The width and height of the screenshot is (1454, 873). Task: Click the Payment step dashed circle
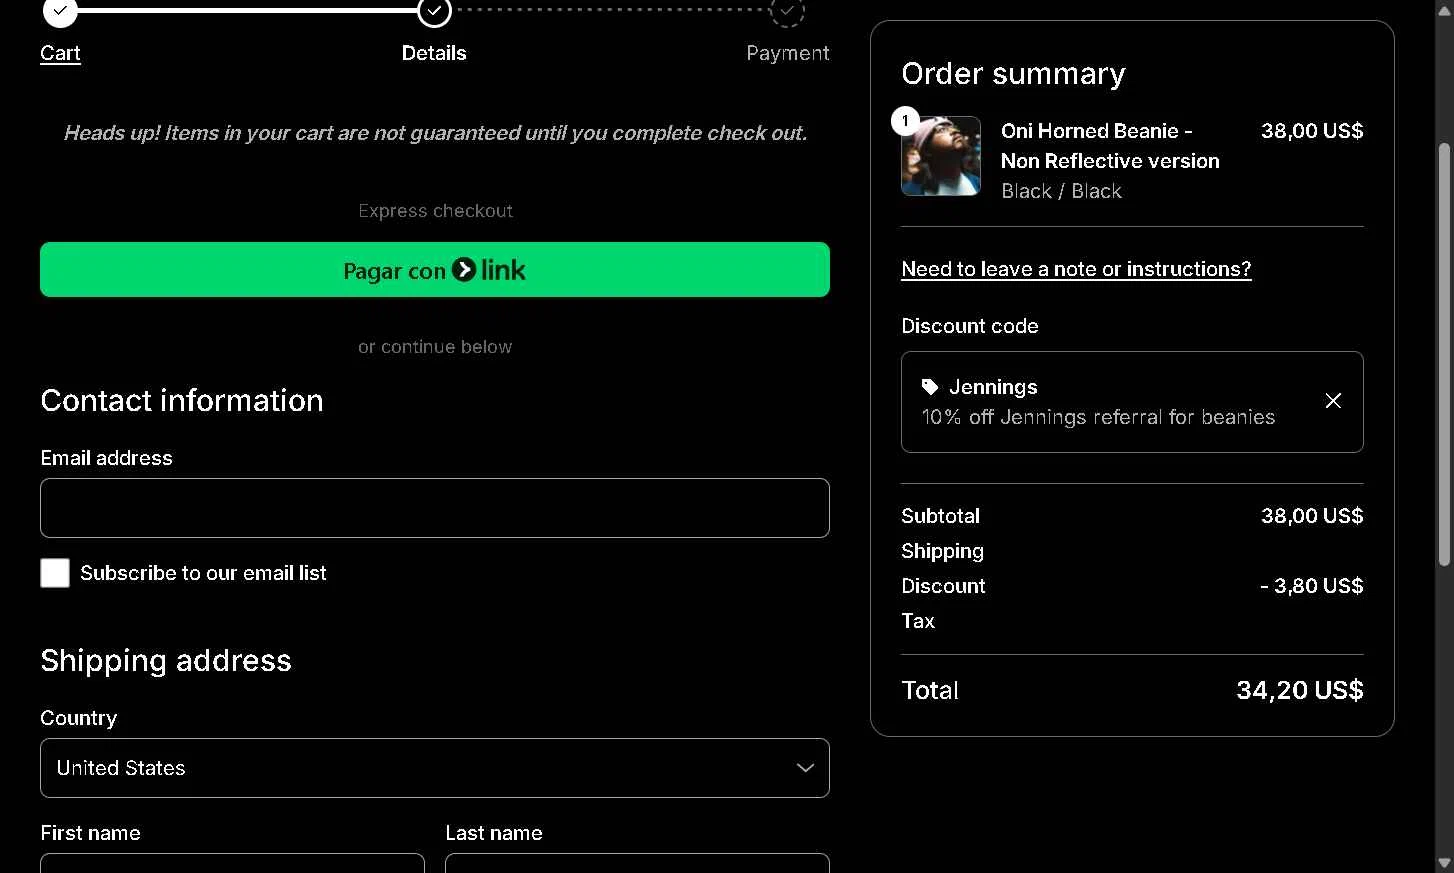[787, 12]
